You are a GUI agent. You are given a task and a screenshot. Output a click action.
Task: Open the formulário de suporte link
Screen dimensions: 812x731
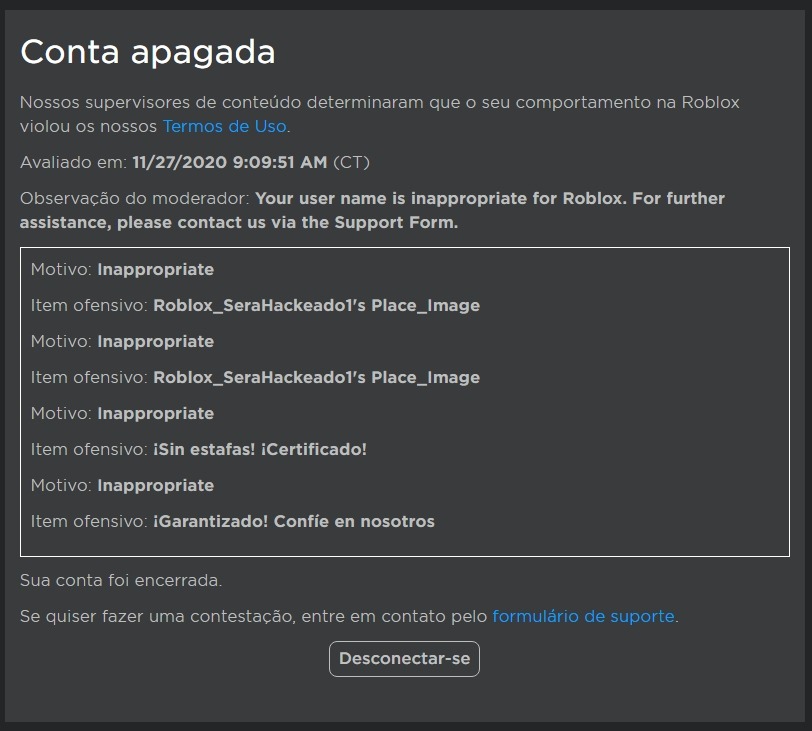coord(583,616)
